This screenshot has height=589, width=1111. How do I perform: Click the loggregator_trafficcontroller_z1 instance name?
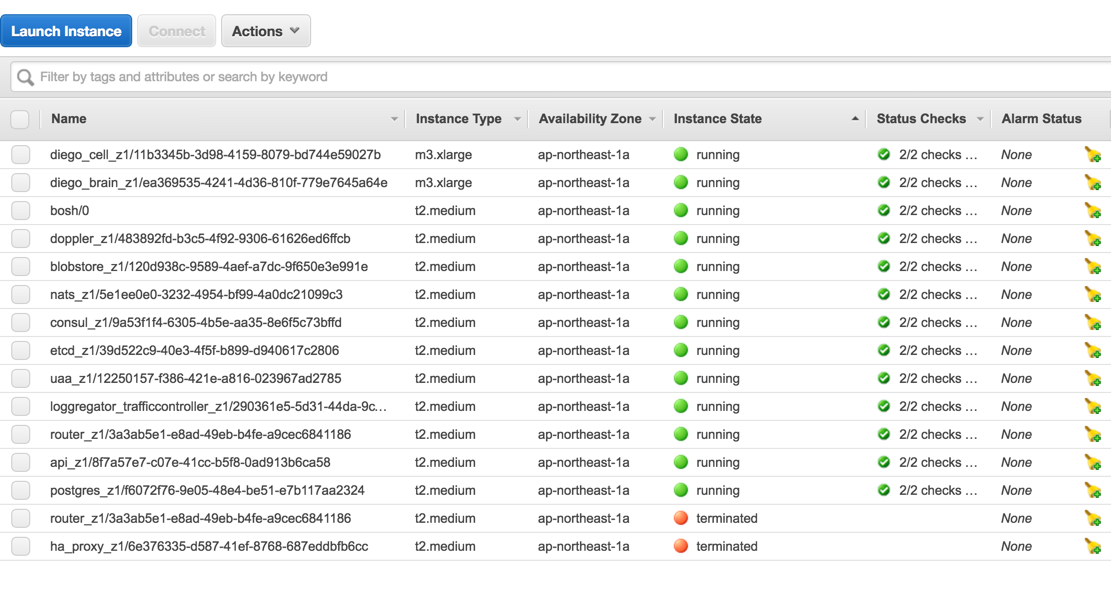[218, 407]
